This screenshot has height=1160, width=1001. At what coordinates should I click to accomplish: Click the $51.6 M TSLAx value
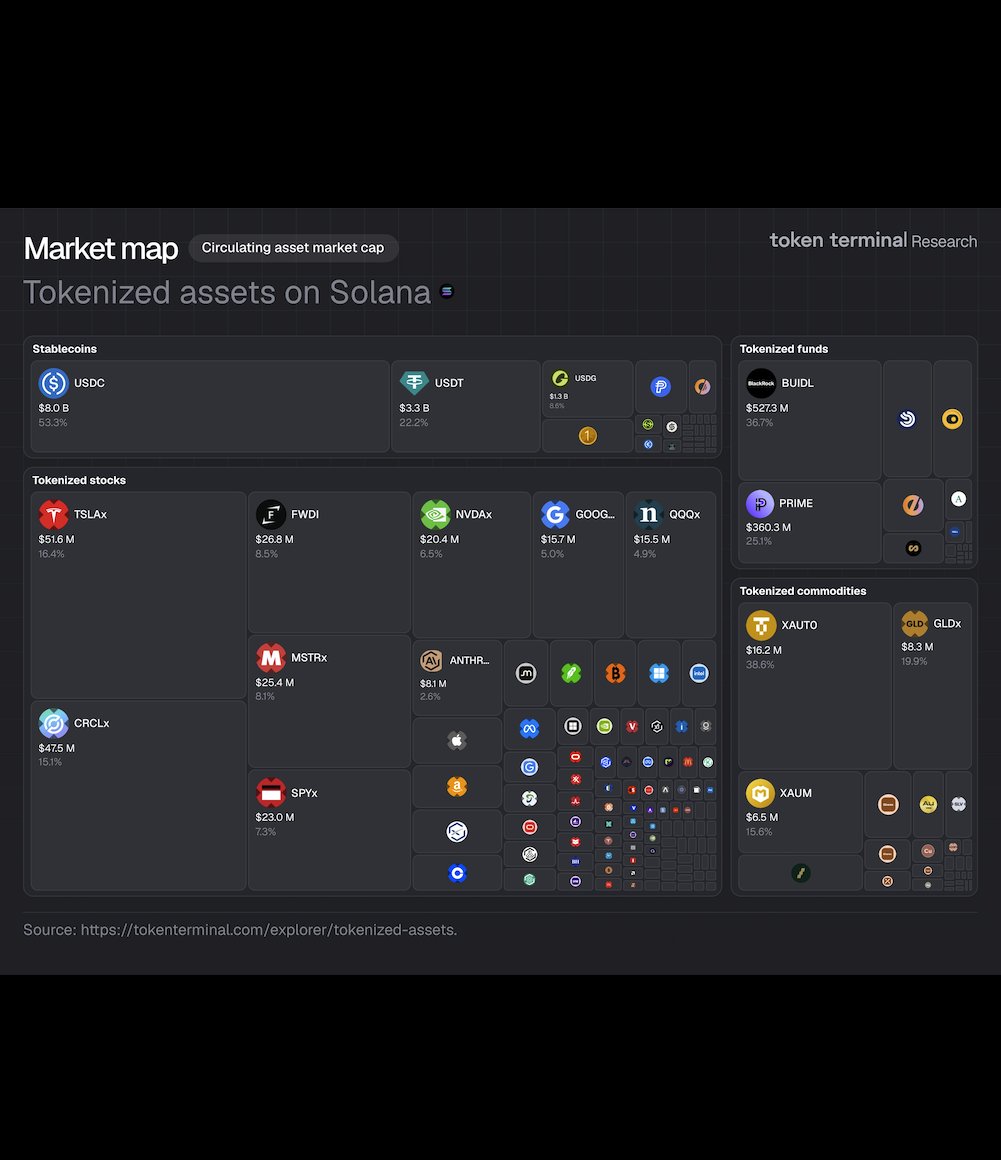coord(56,539)
